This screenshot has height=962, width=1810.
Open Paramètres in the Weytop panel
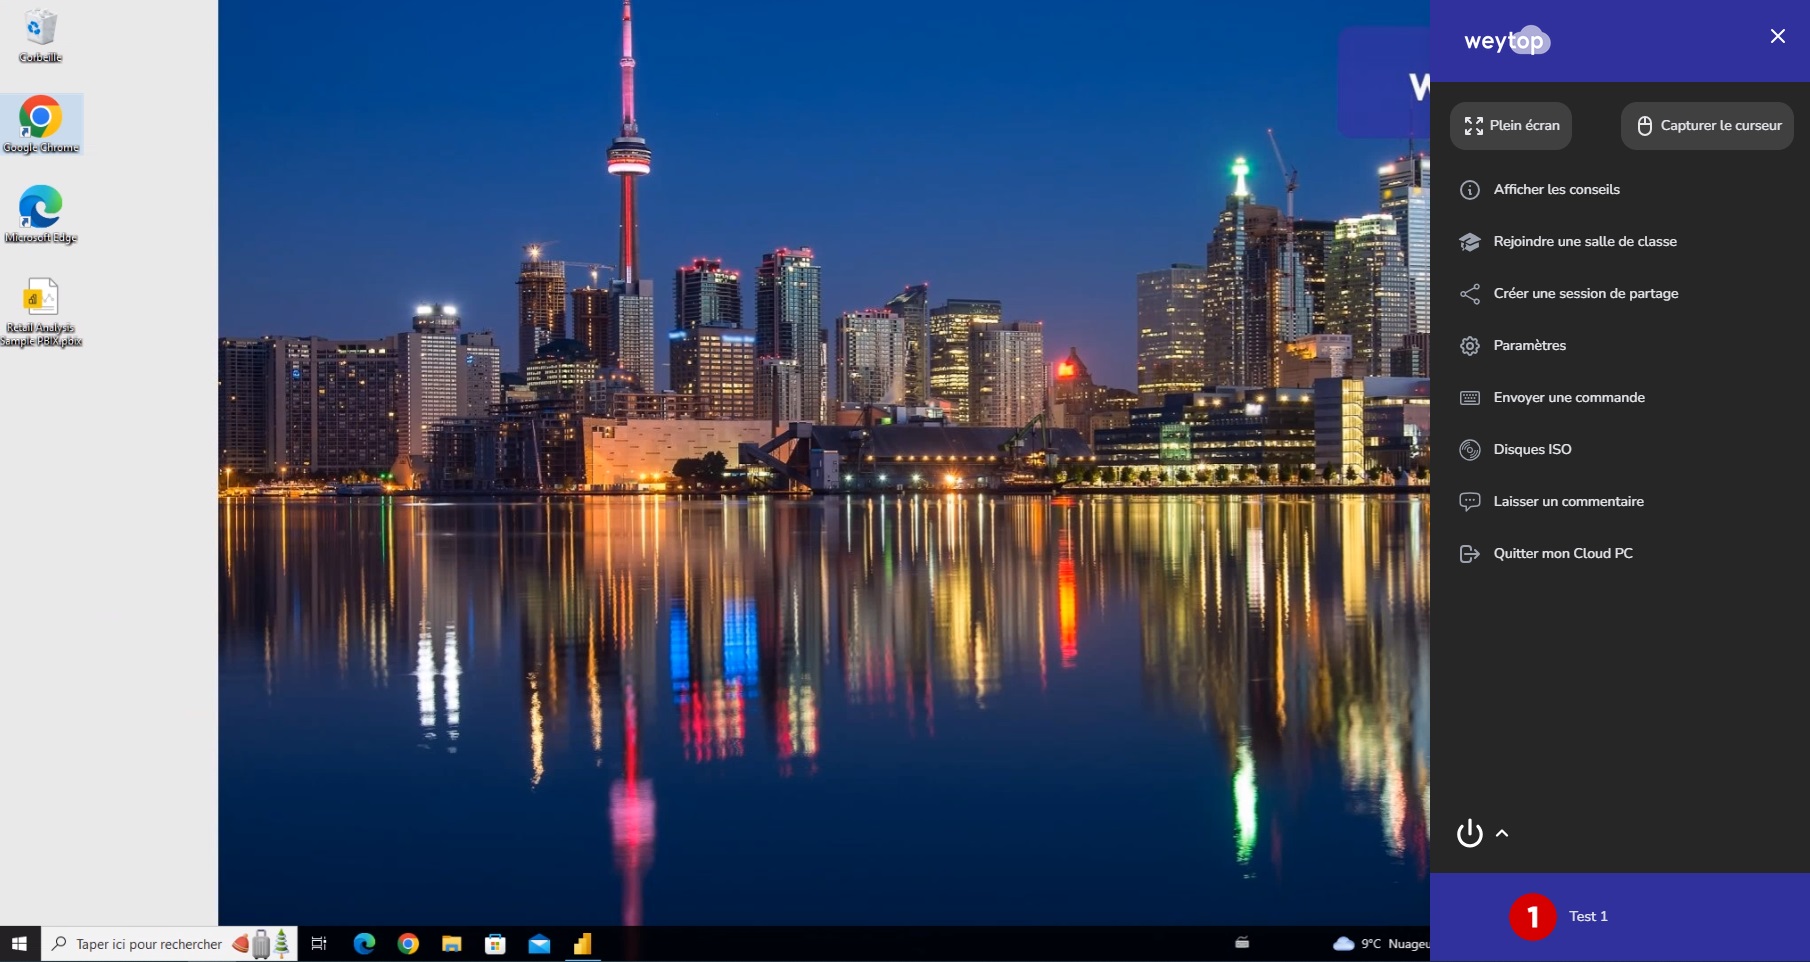tap(1529, 345)
